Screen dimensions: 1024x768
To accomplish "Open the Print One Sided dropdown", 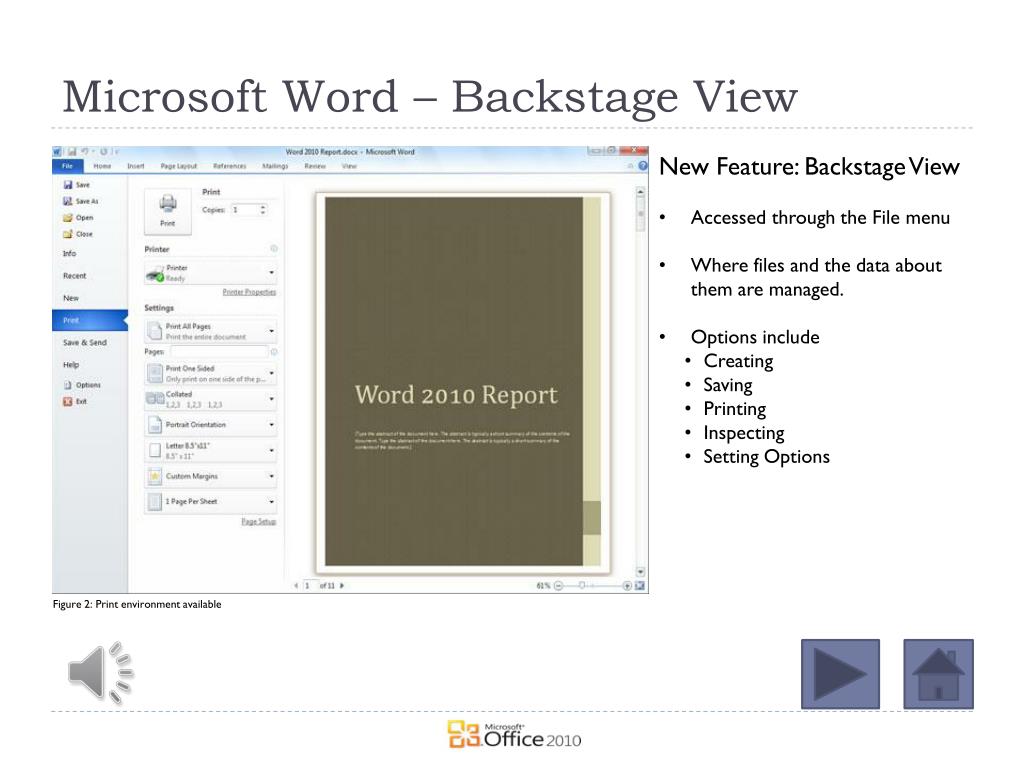I will [210, 374].
